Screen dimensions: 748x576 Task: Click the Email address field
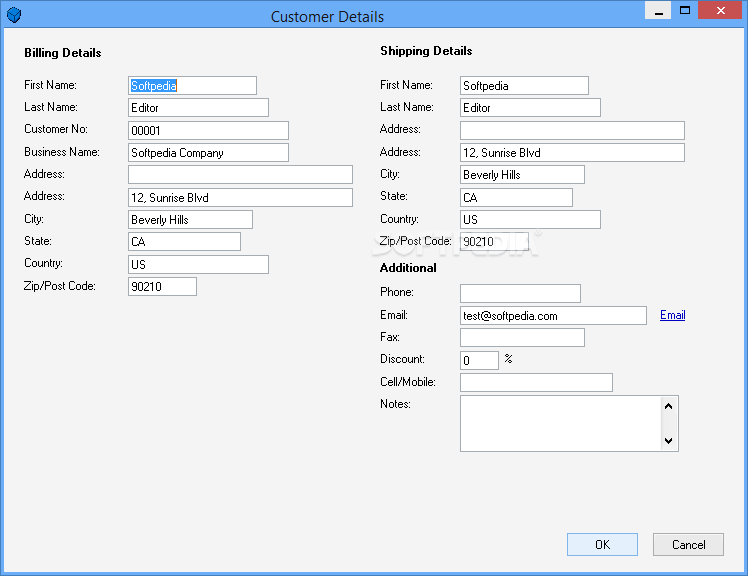tap(553, 315)
